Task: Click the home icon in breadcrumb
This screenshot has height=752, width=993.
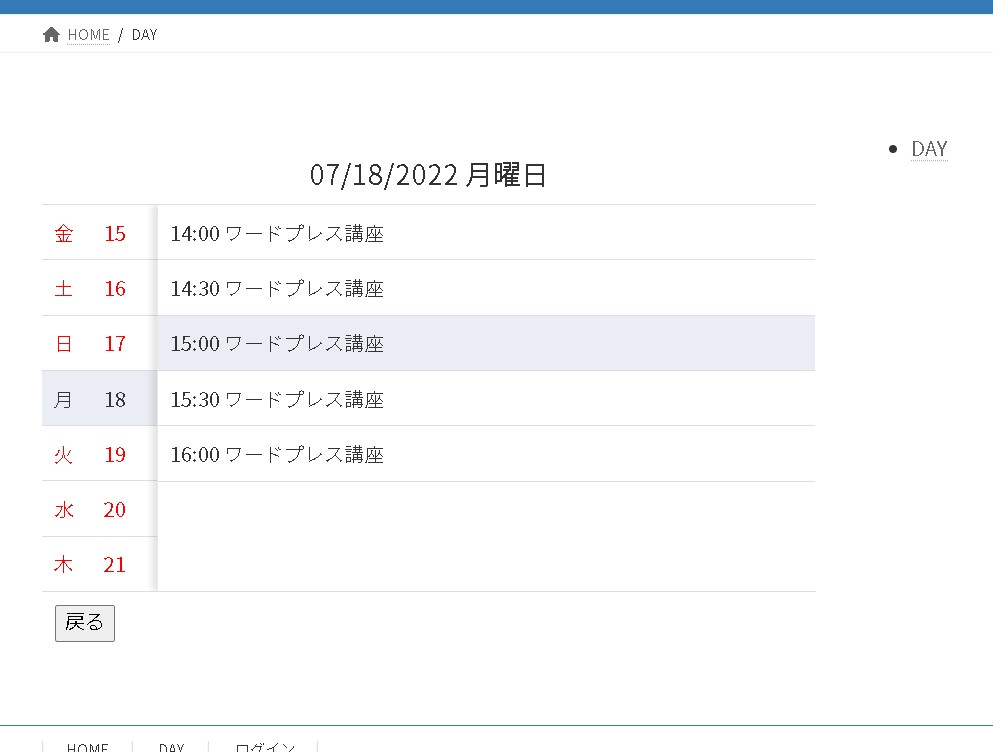Action: click(x=52, y=35)
